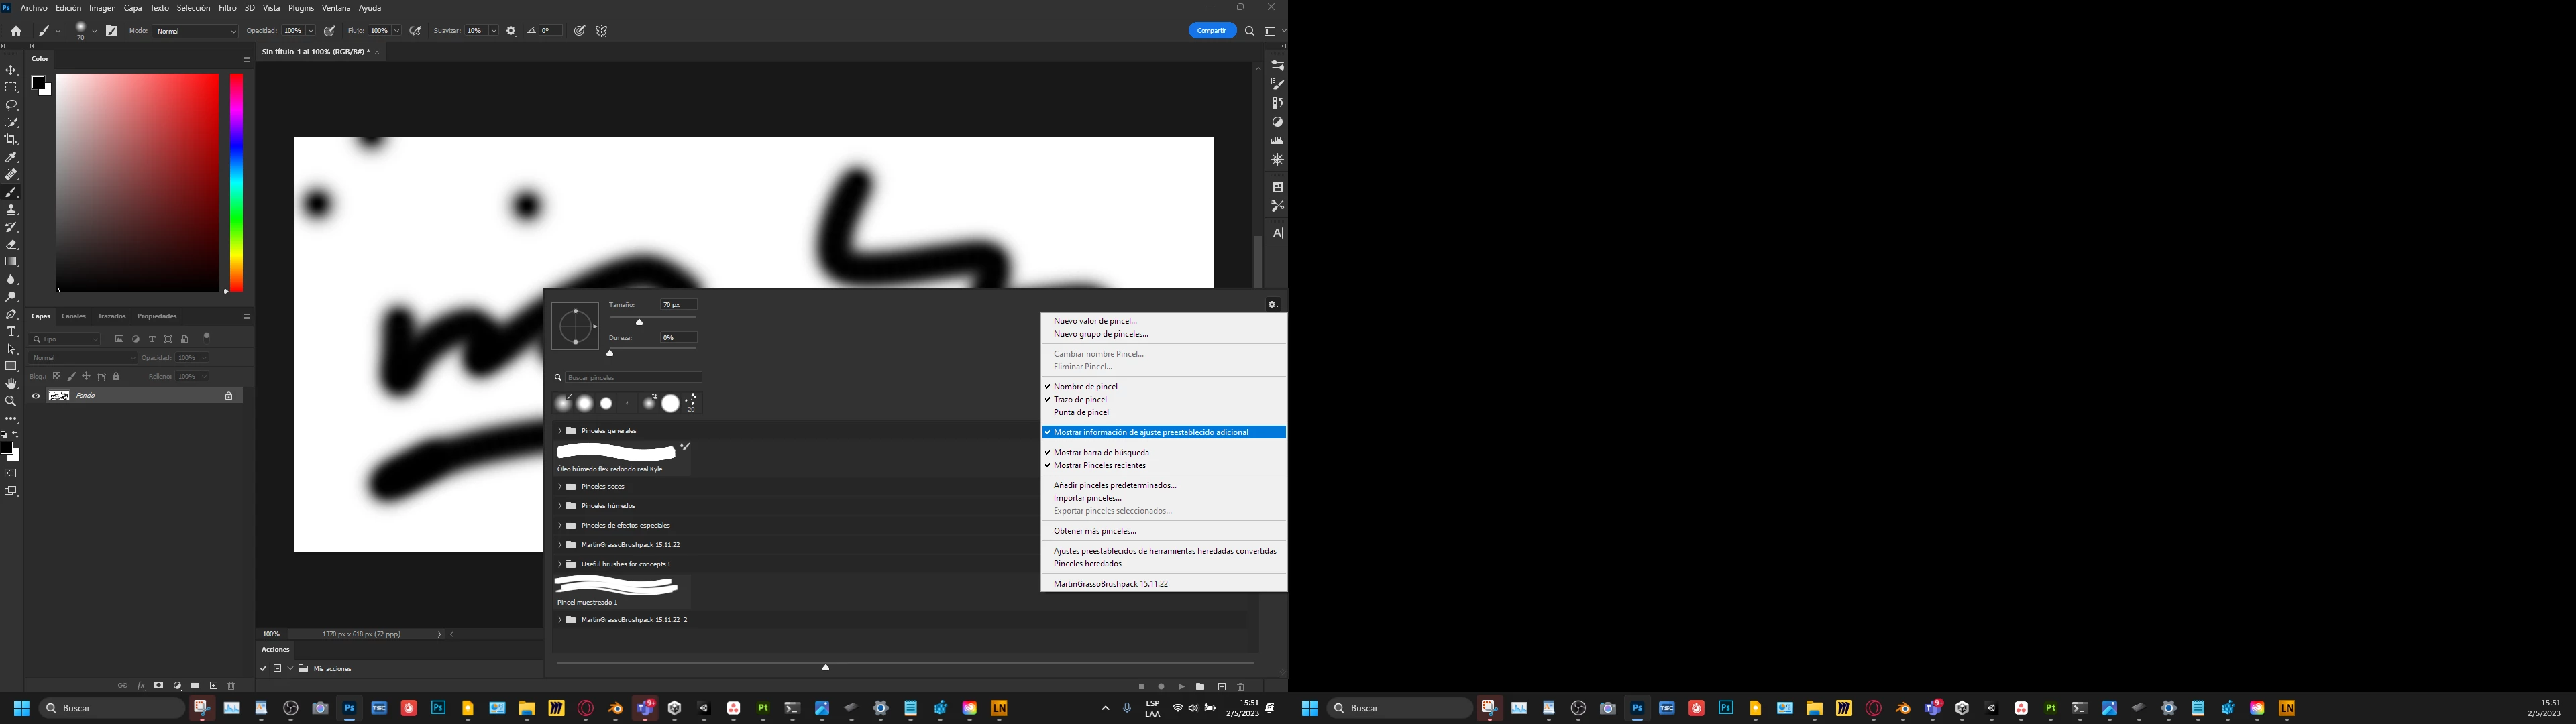Uncheck 'Mostrar Pinceles recientes' option
2576x724 pixels.
1099,465
